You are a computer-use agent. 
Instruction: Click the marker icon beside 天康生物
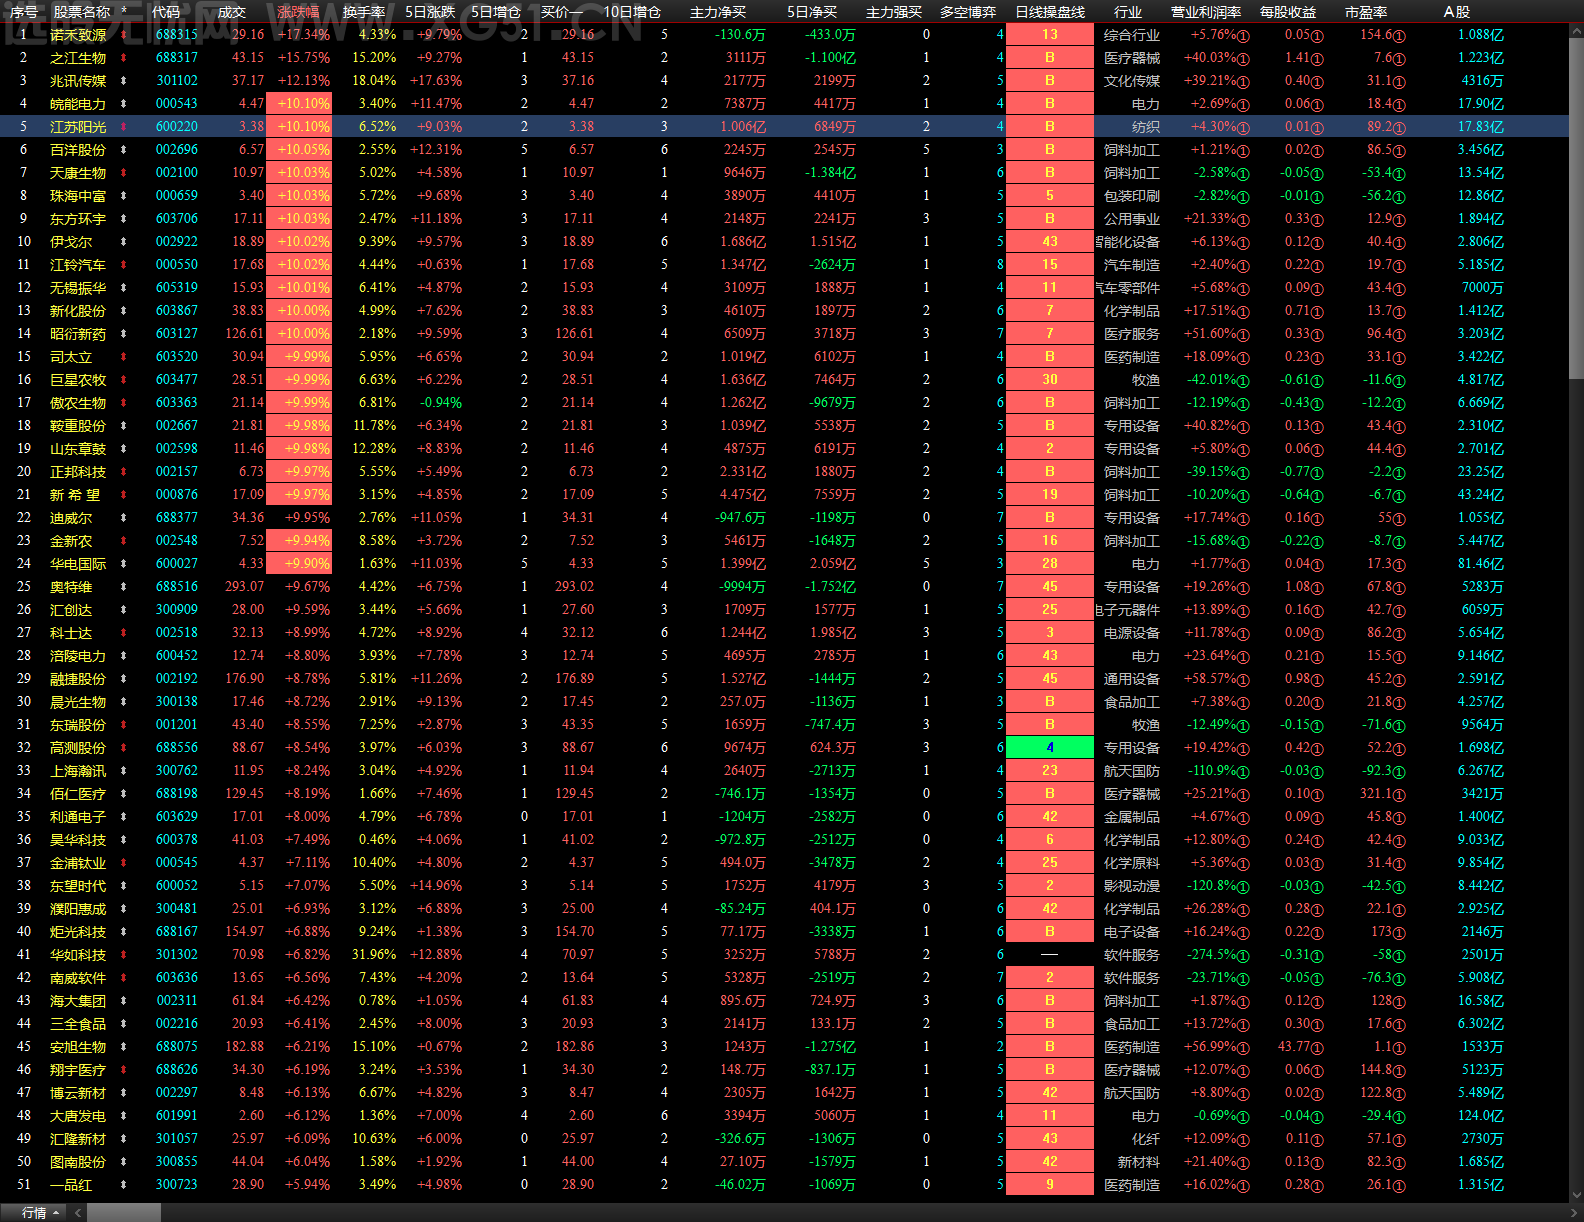tap(124, 173)
